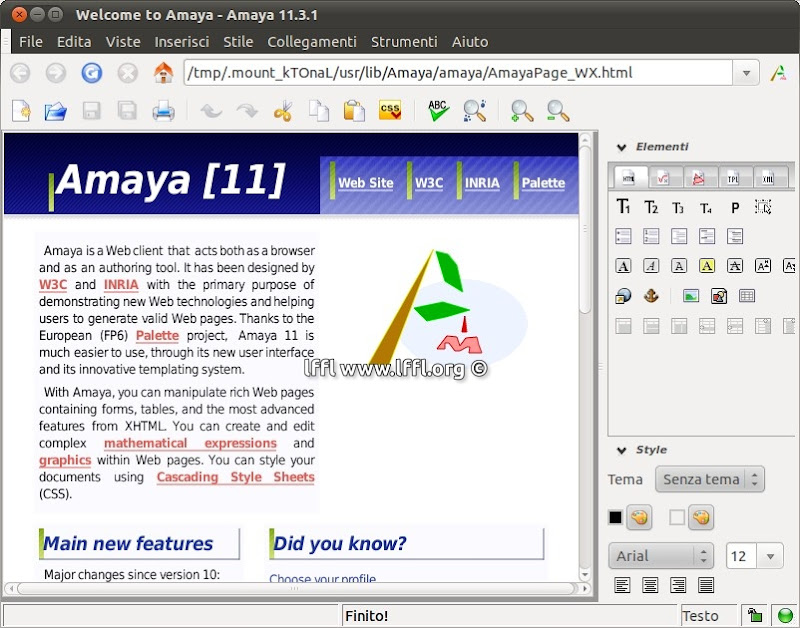800x628 pixels.
Task: Apply bold with the dark A icon
Action: coord(623,265)
